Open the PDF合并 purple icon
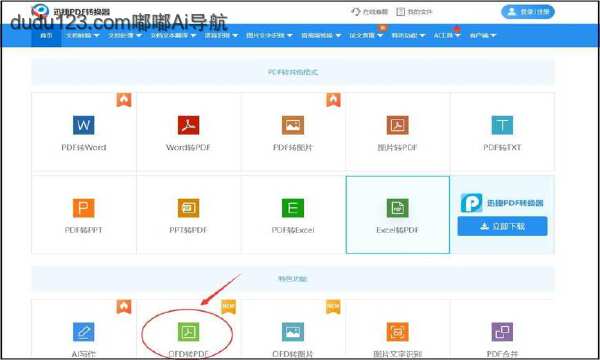 click(502, 332)
